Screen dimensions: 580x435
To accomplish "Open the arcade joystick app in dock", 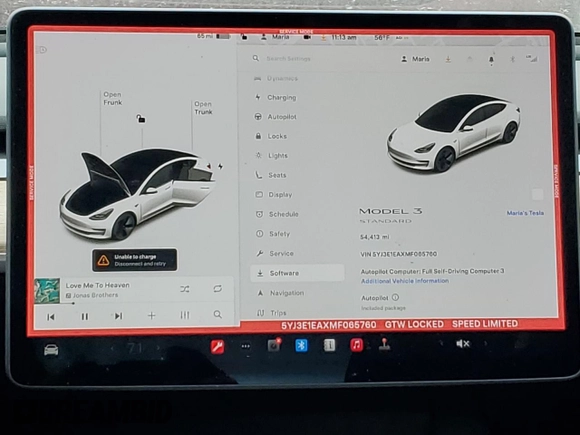I will click(x=385, y=344).
